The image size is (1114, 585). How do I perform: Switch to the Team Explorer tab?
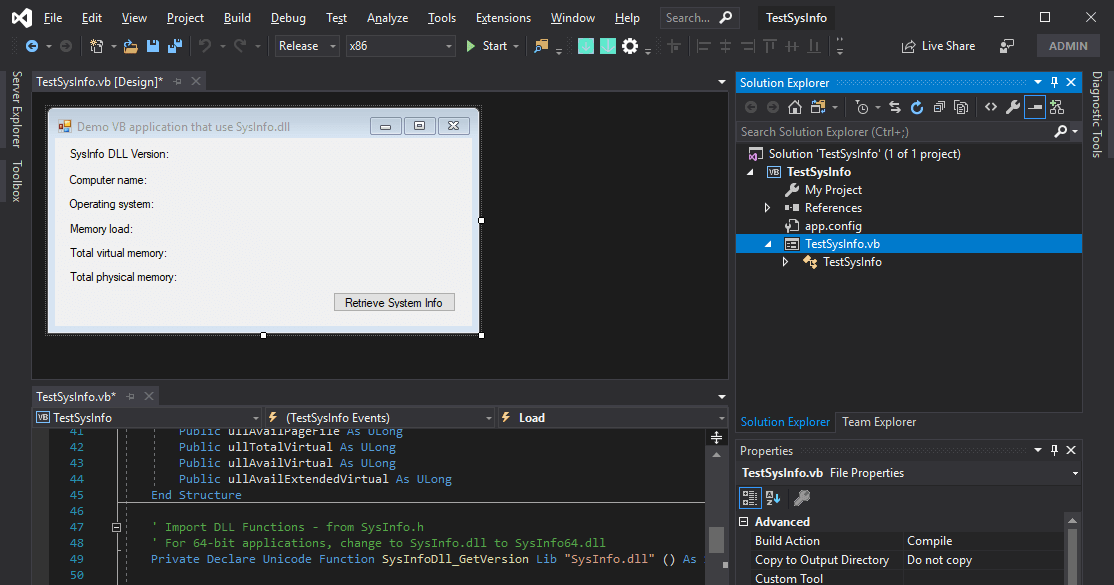click(879, 421)
